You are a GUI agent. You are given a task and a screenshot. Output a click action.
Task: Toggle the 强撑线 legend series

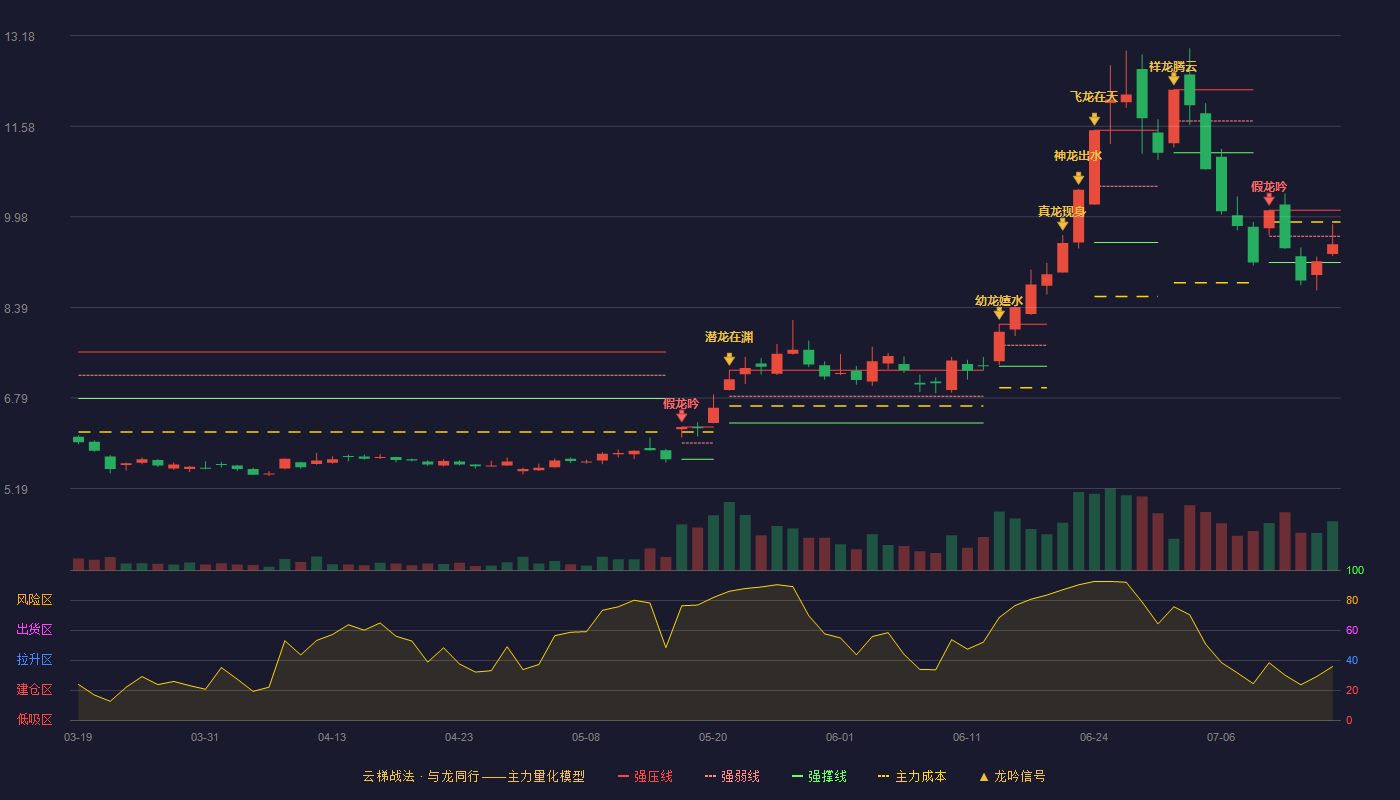tap(819, 776)
